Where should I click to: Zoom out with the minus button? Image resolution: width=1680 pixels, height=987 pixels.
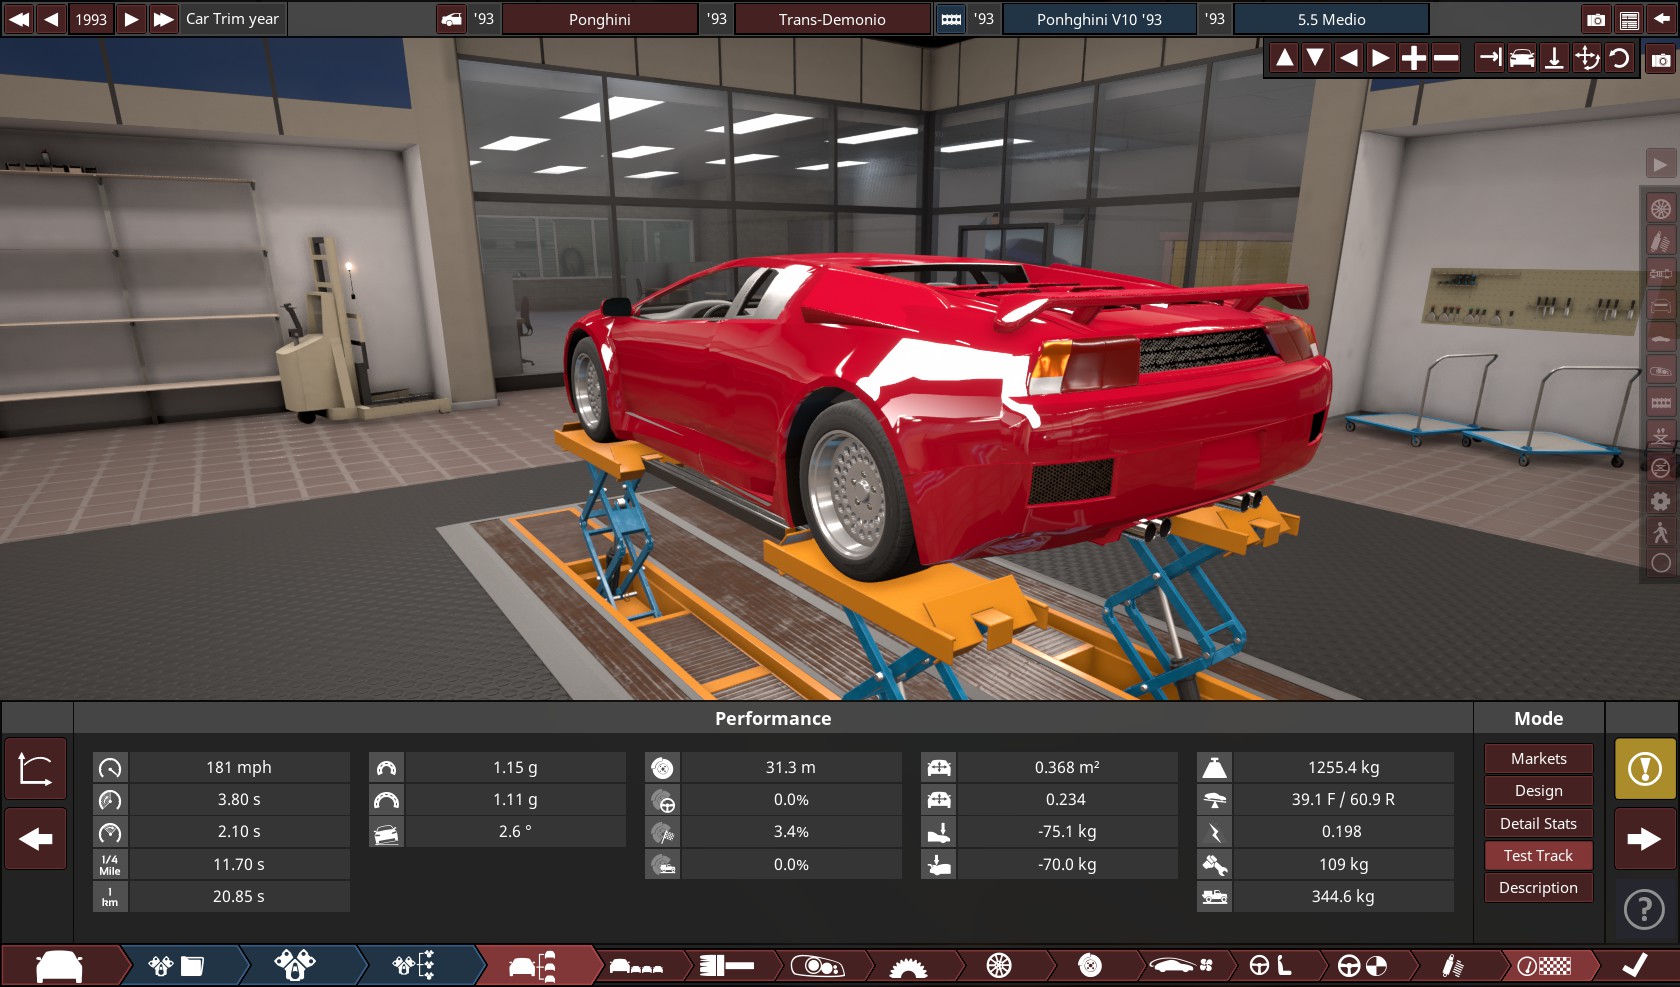click(1445, 59)
